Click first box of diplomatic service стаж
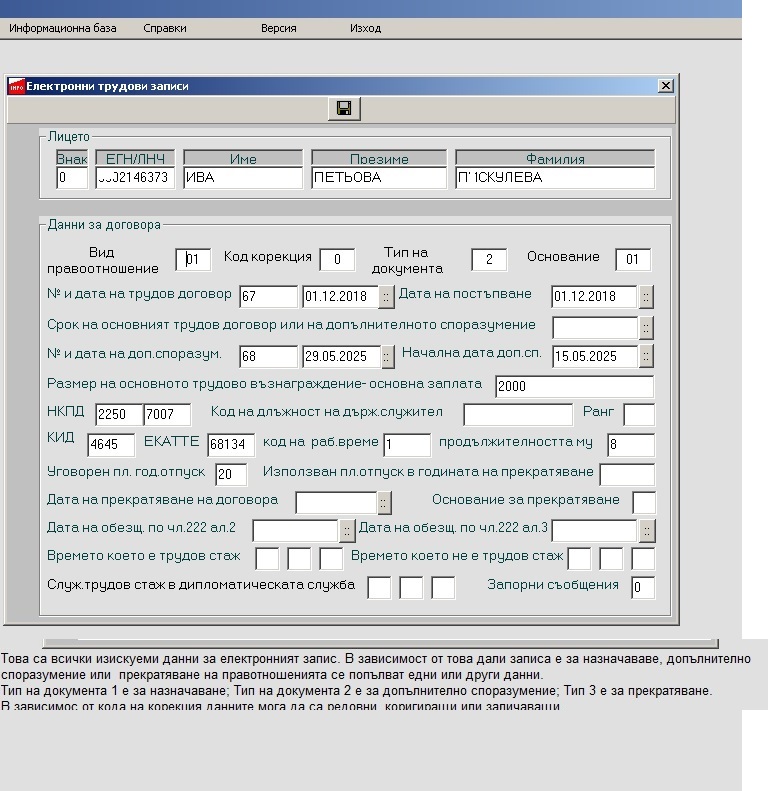Screen dimensions: 768x791 coord(379,588)
